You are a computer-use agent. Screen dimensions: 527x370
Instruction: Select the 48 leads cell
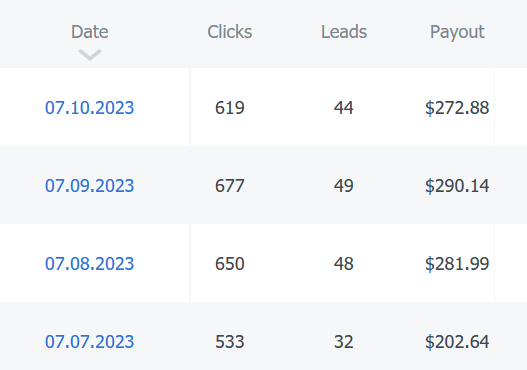pos(343,264)
